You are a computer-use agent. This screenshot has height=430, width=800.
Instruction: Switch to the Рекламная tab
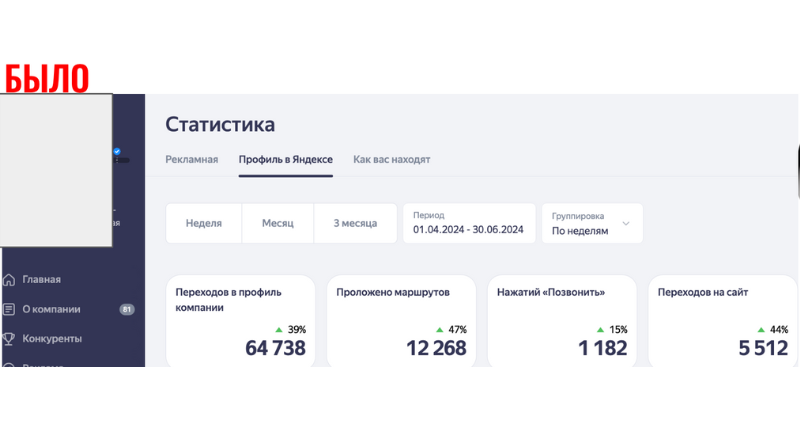tap(191, 160)
